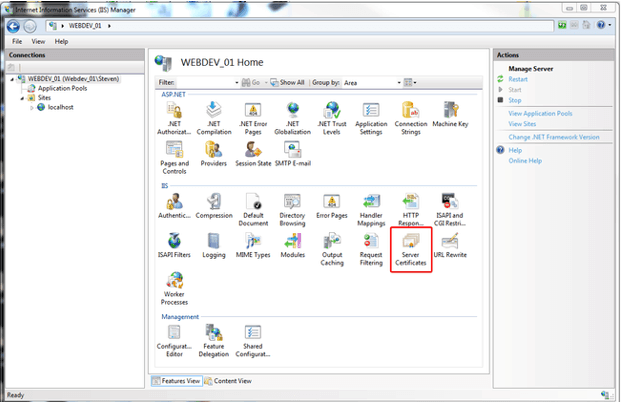
Task: Click View Application Pools link
Action: [x=540, y=113]
